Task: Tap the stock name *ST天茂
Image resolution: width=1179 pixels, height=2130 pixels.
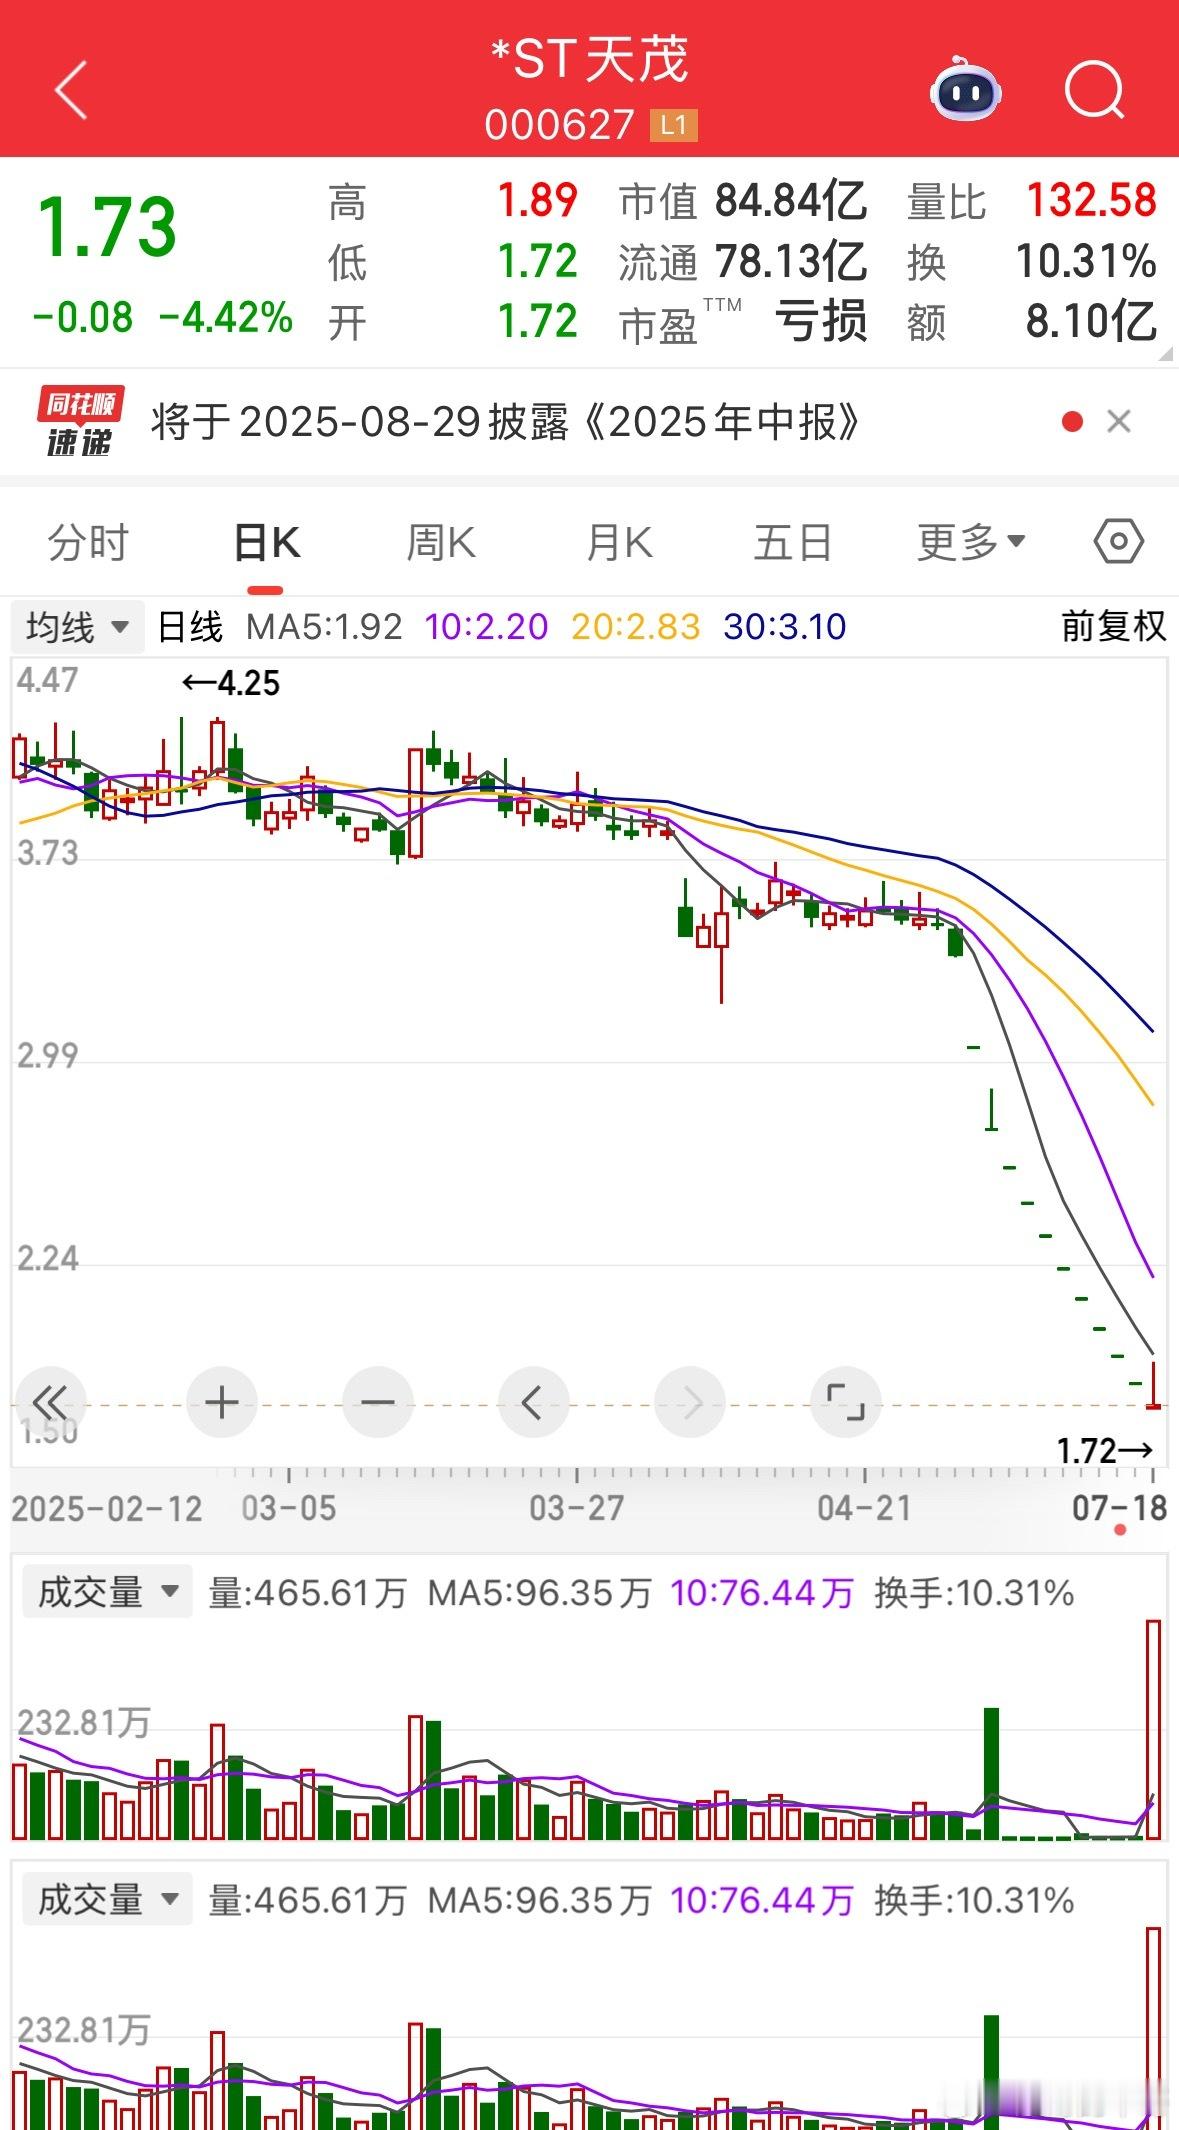Action: 590,60
